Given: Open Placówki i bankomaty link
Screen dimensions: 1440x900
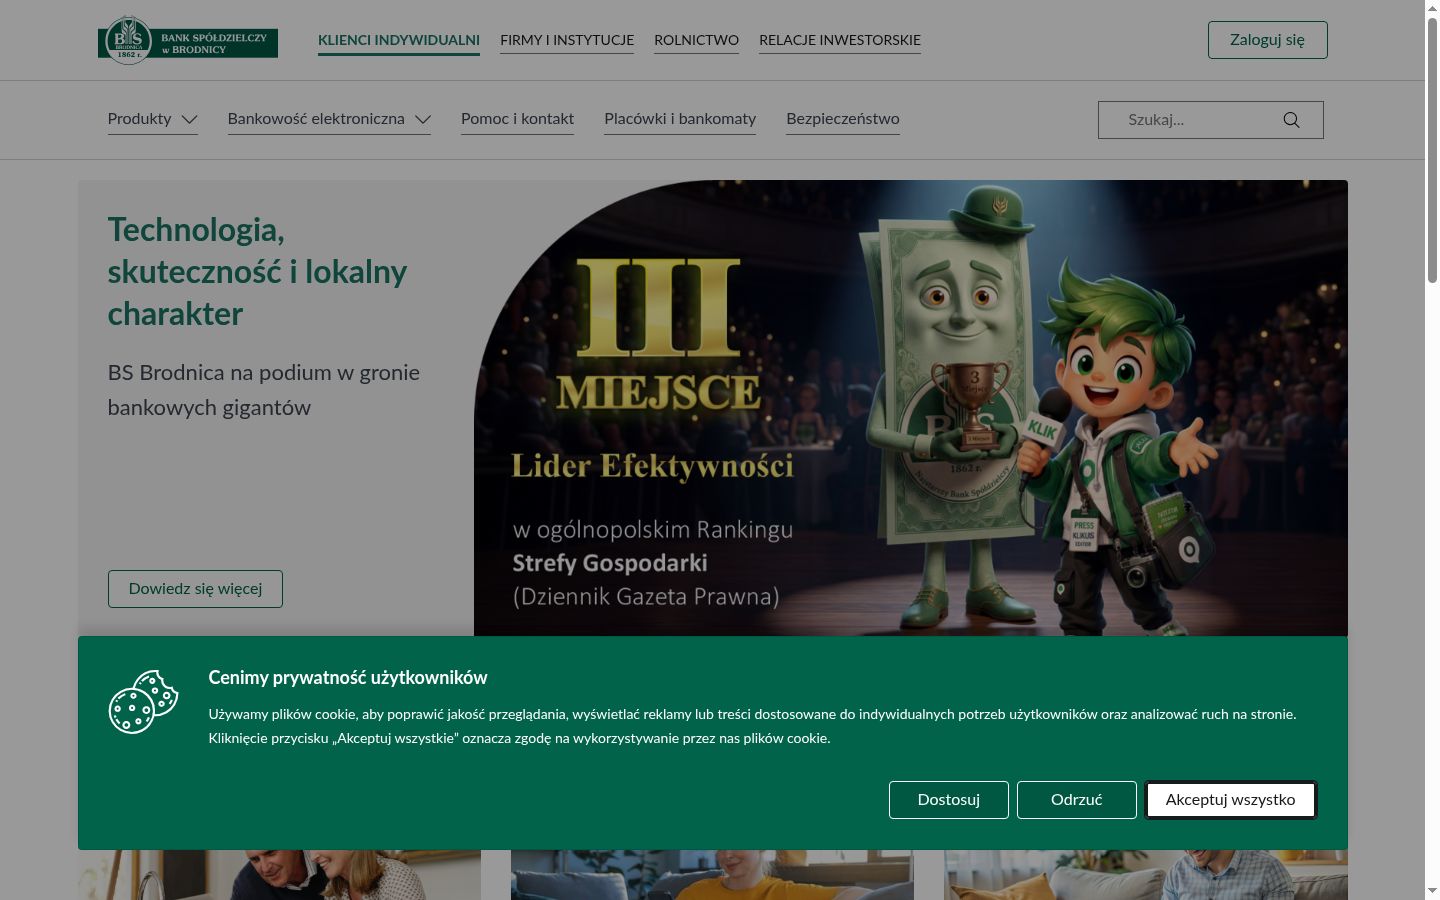Looking at the screenshot, I should coord(680,119).
